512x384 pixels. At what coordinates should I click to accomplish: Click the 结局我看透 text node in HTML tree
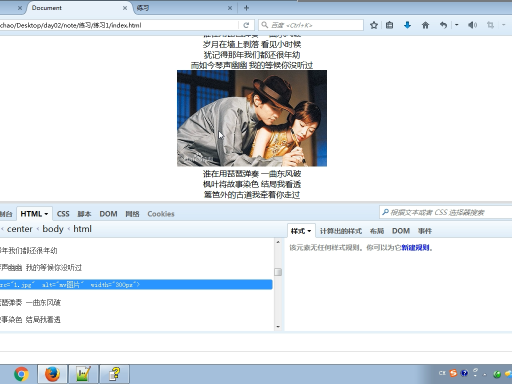coord(43,320)
